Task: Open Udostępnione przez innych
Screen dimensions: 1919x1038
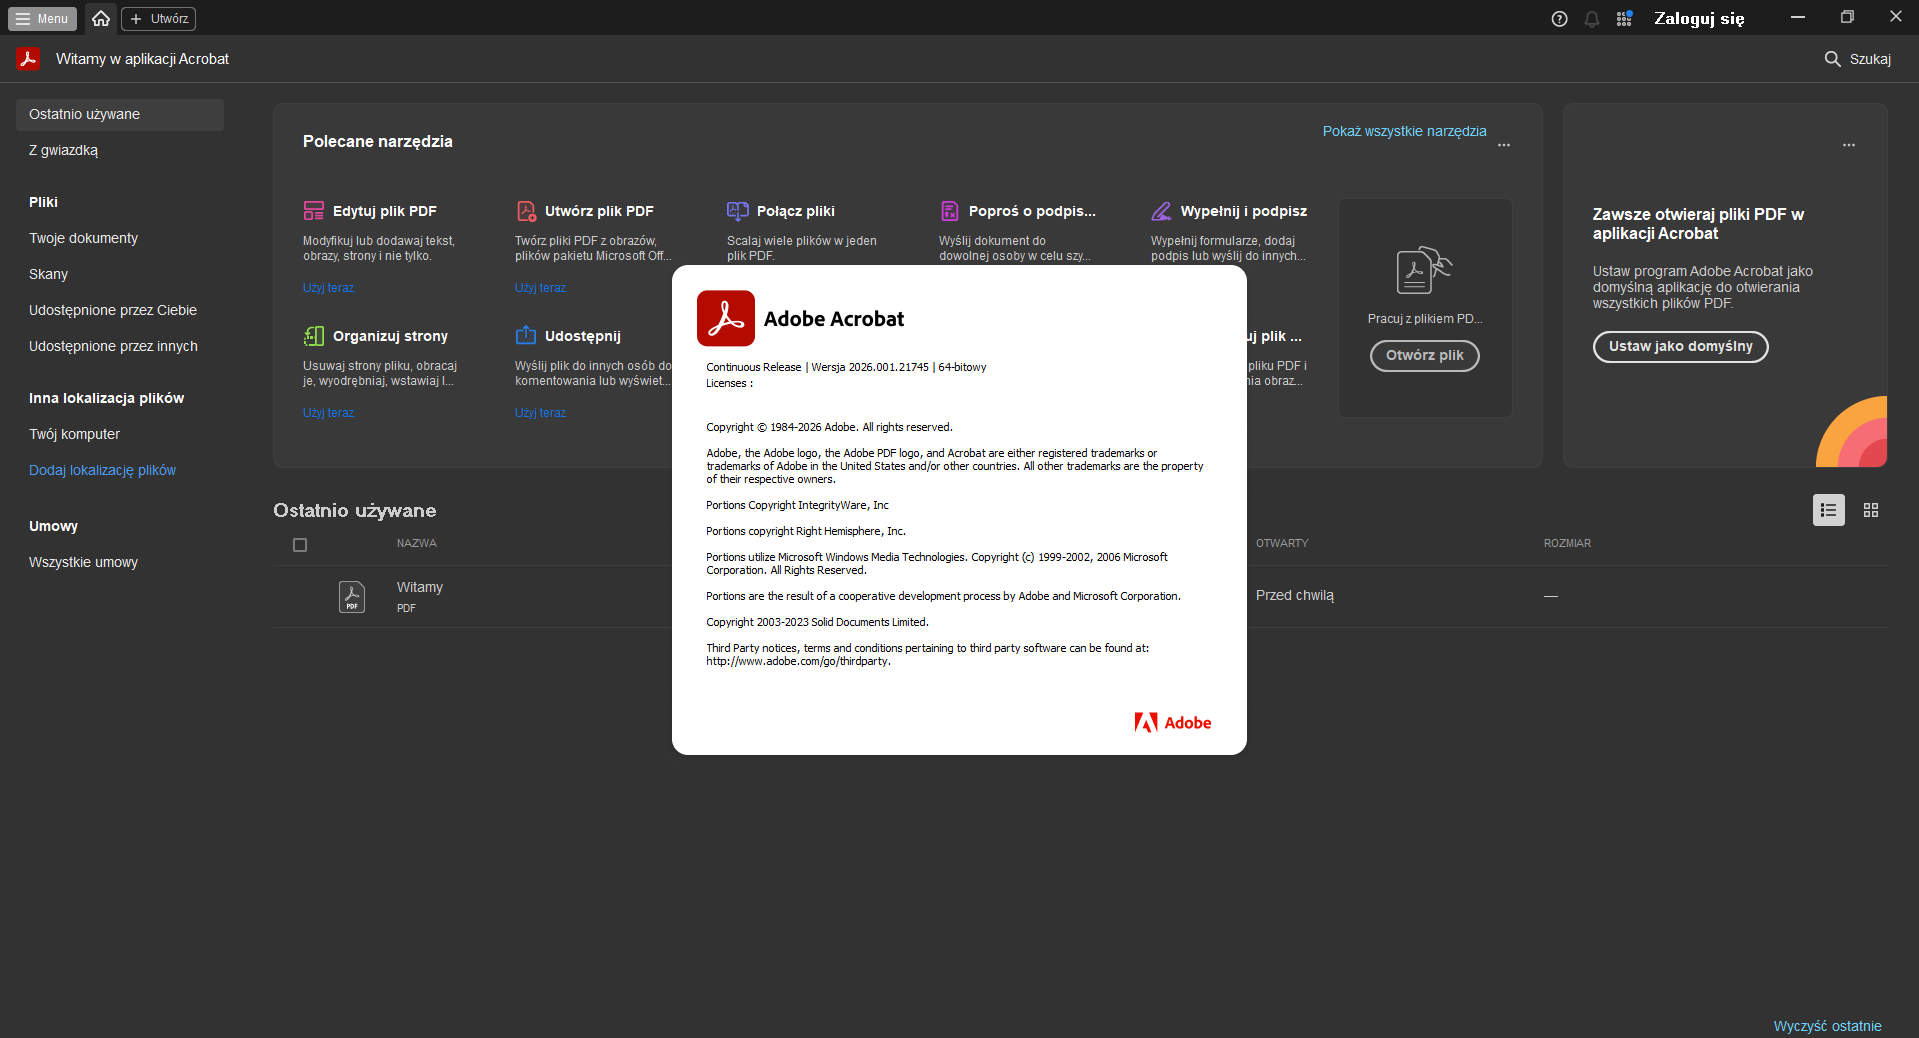Action: (120, 347)
